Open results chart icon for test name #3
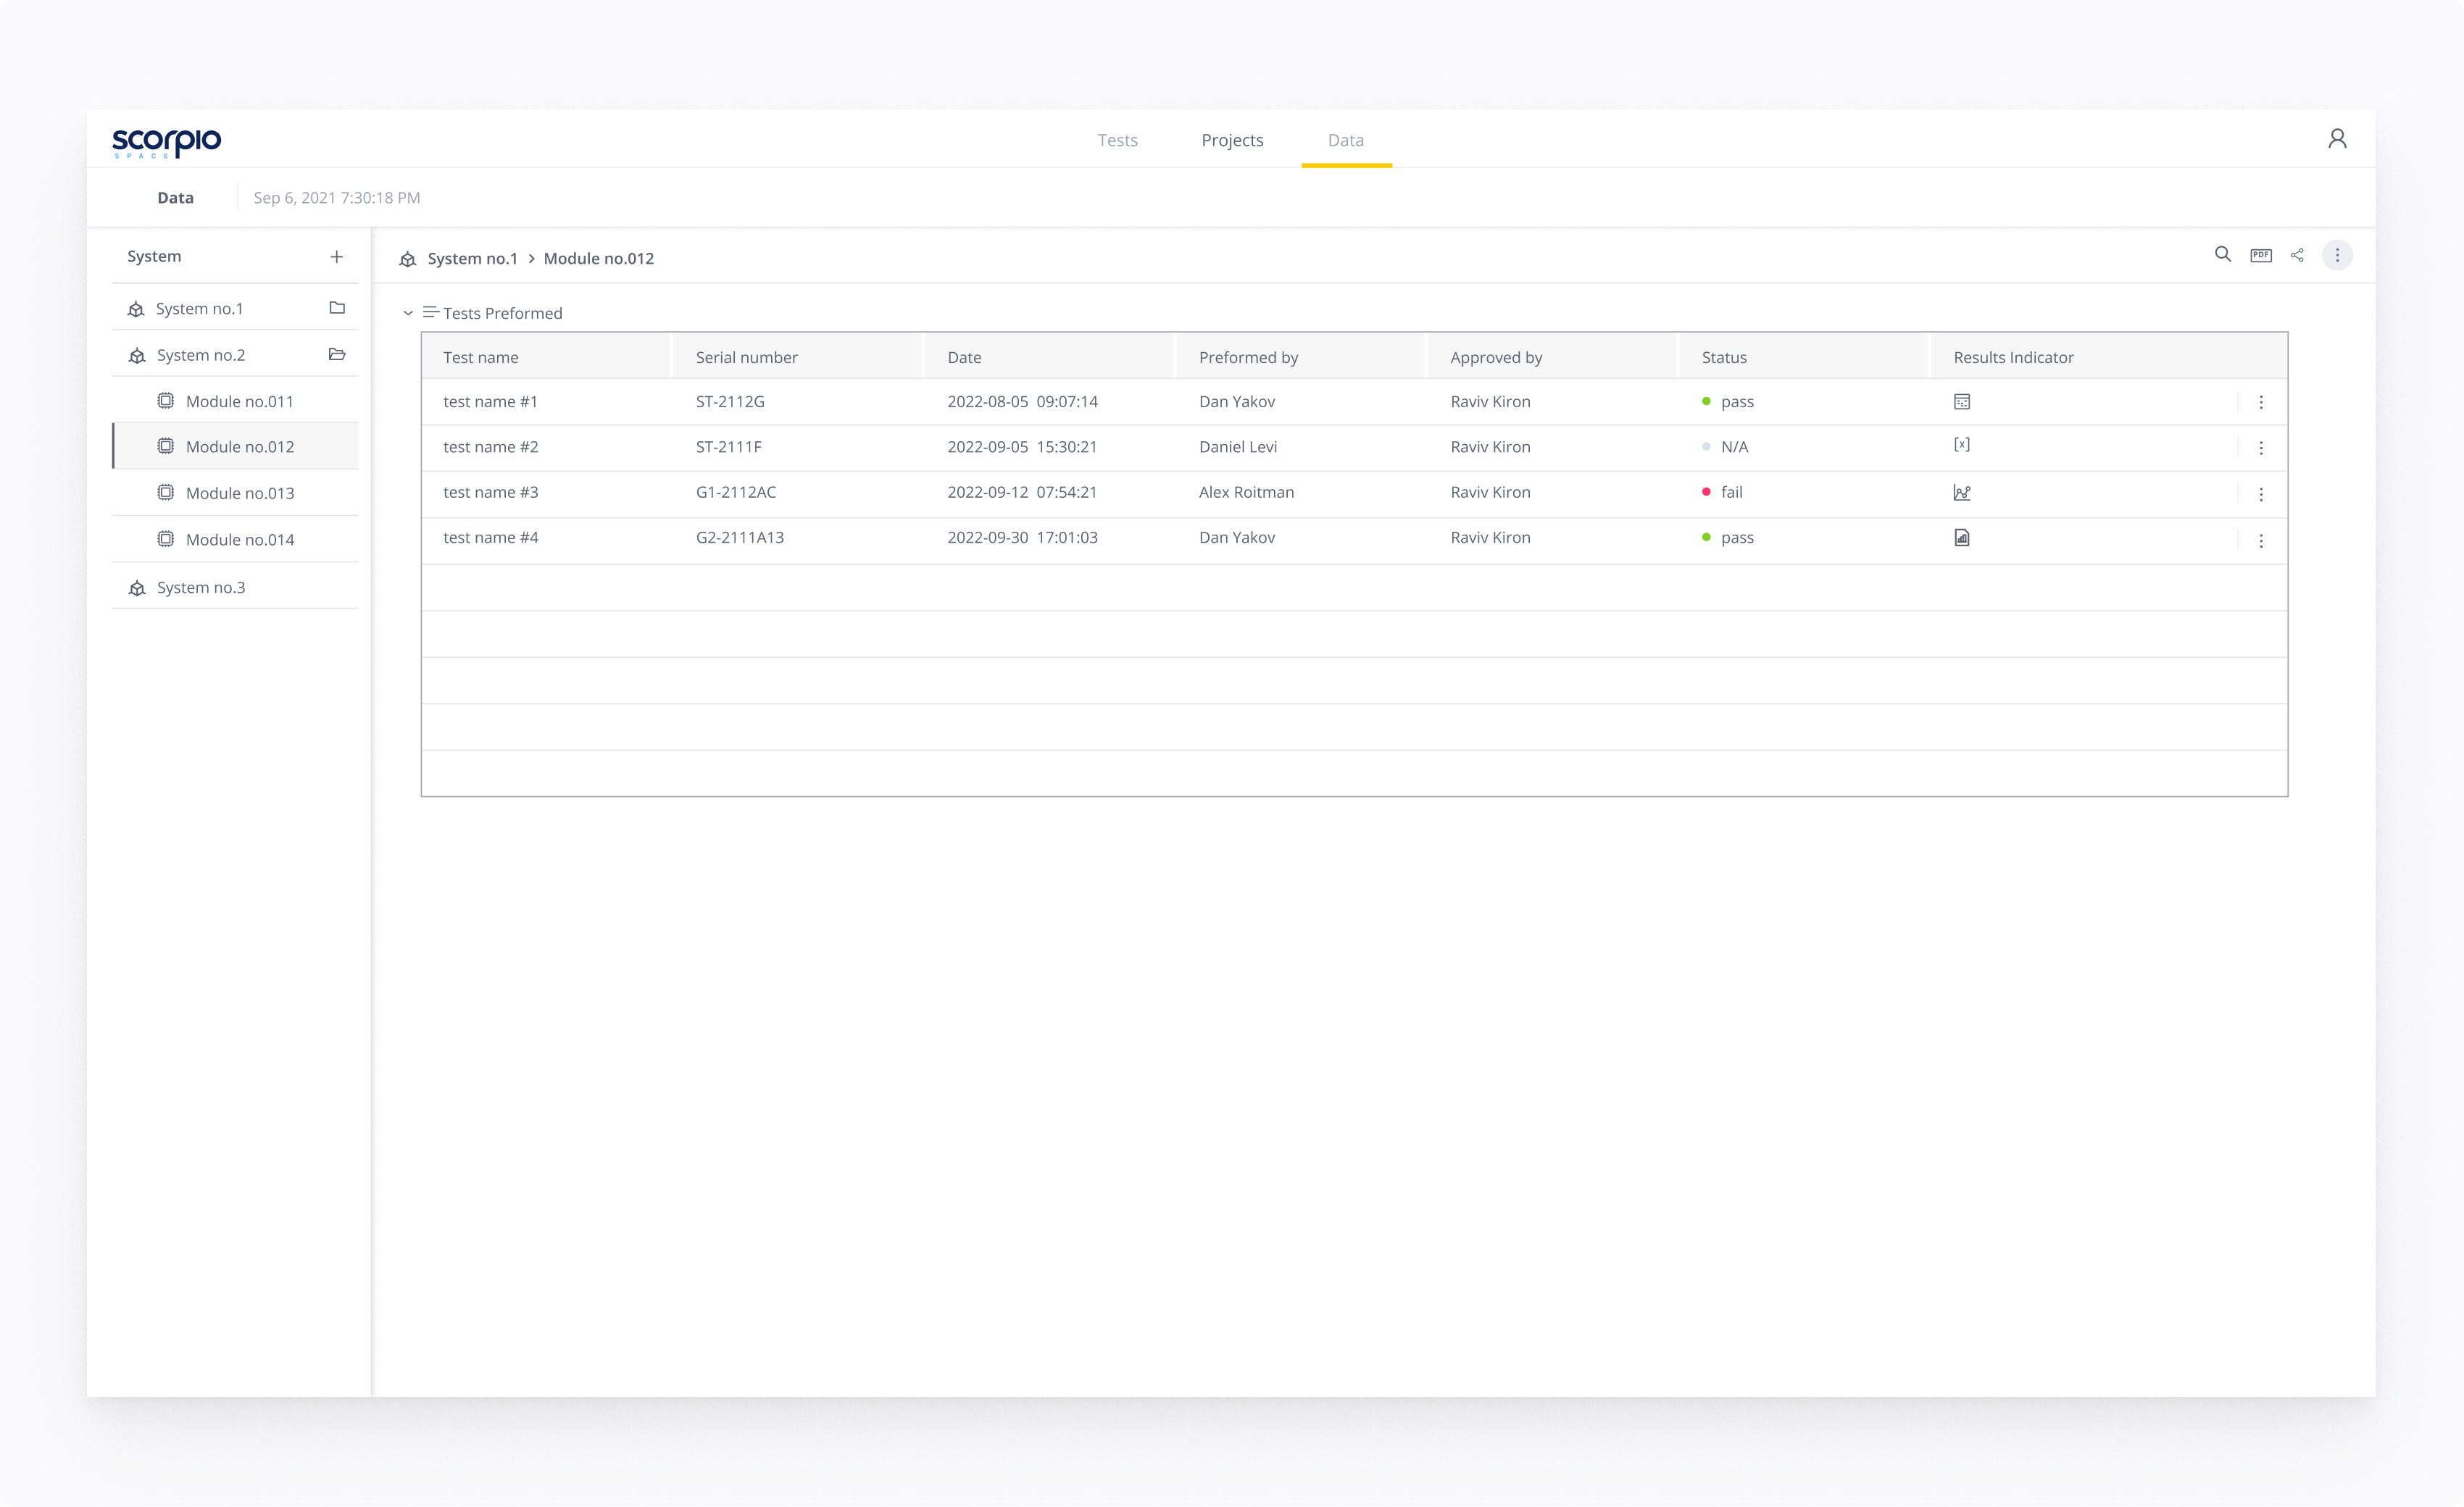 1962,492
